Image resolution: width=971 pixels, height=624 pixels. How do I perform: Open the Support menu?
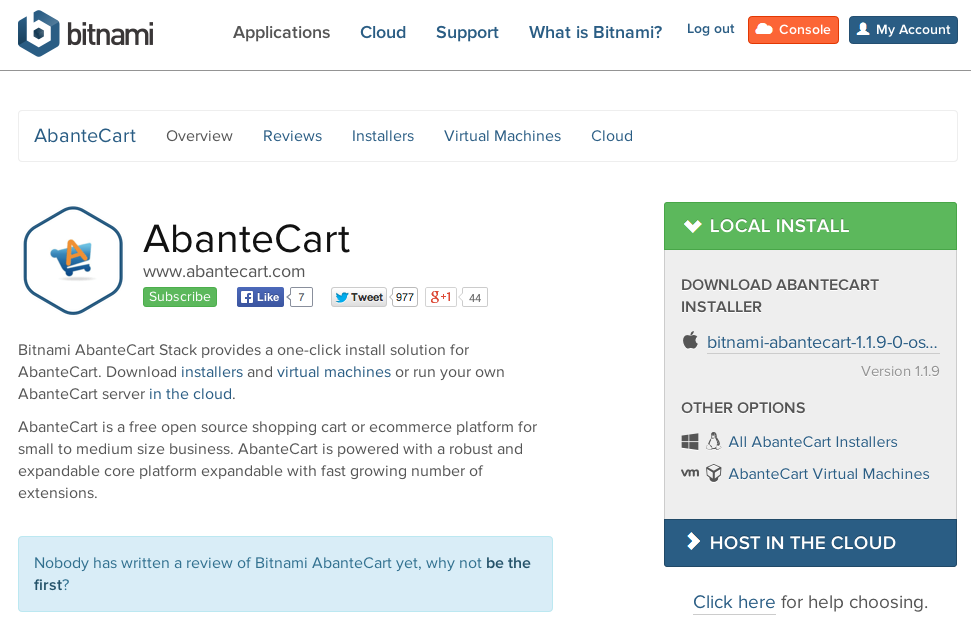[x=467, y=32]
